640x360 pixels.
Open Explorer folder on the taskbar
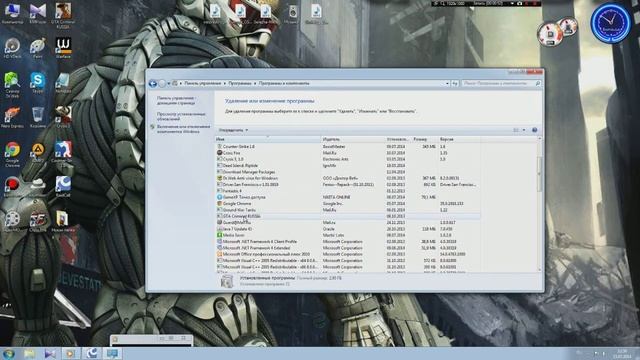[x=29, y=353]
